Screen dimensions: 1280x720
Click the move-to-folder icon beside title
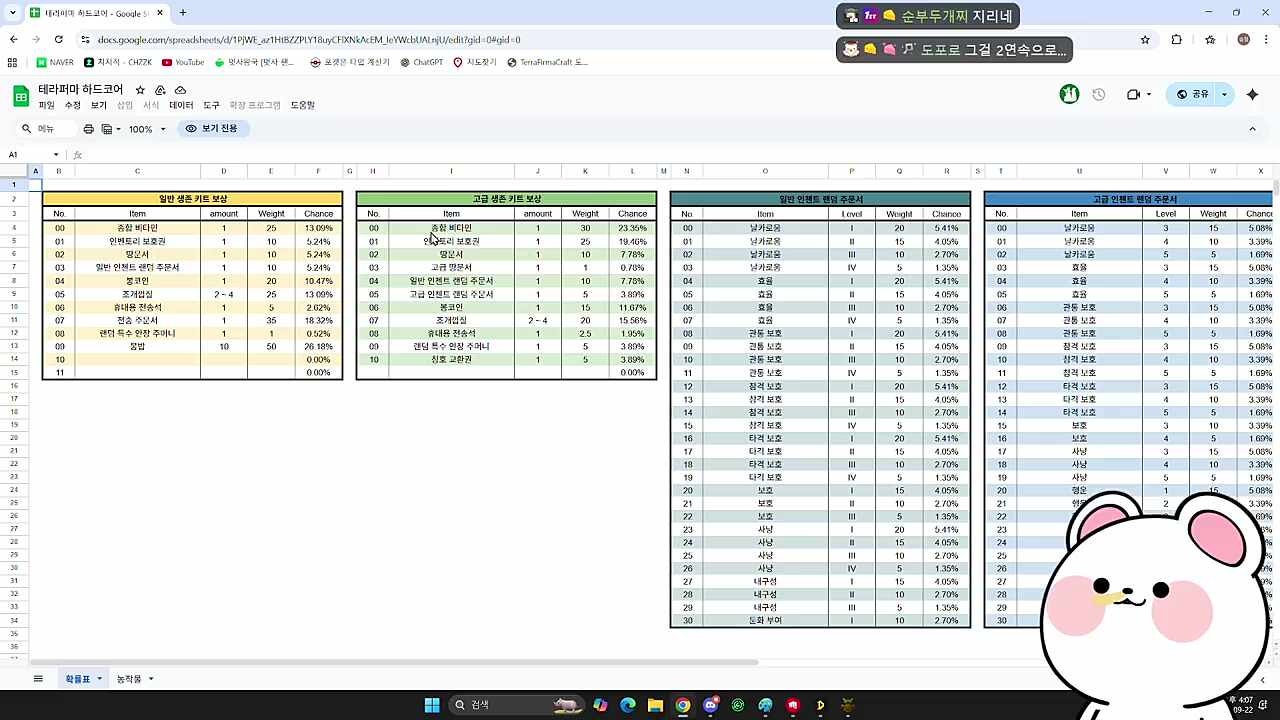tap(160, 90)
